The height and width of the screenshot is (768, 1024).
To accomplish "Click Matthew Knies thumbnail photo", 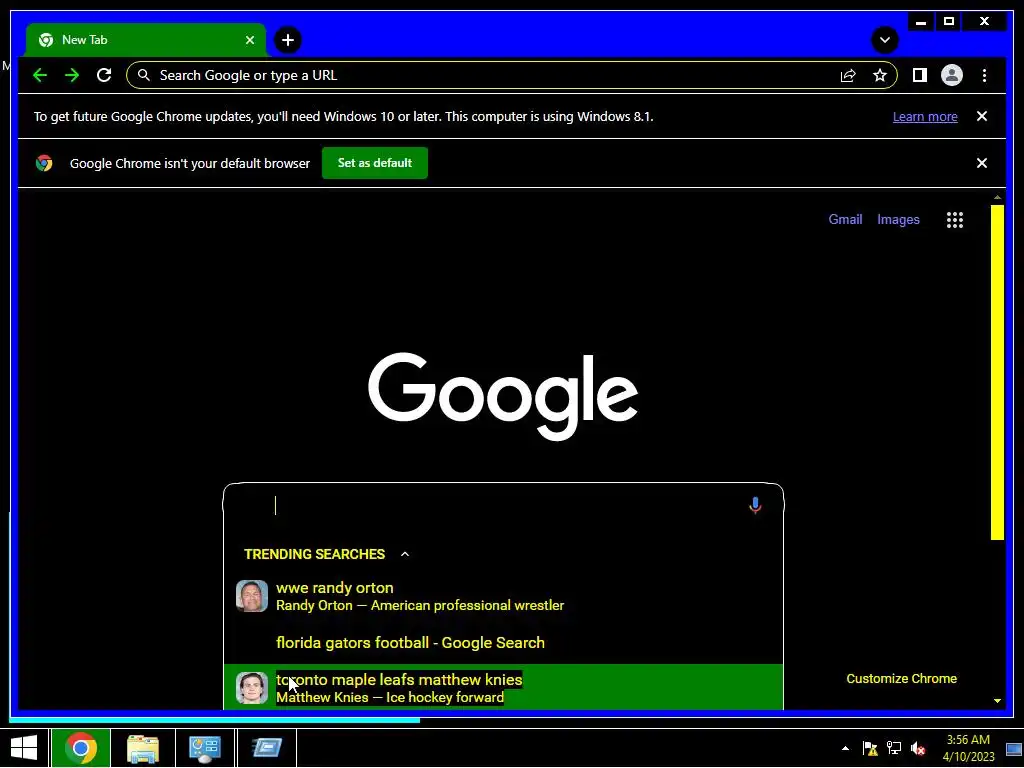I will pyautogui.click(x=251, y=688).
